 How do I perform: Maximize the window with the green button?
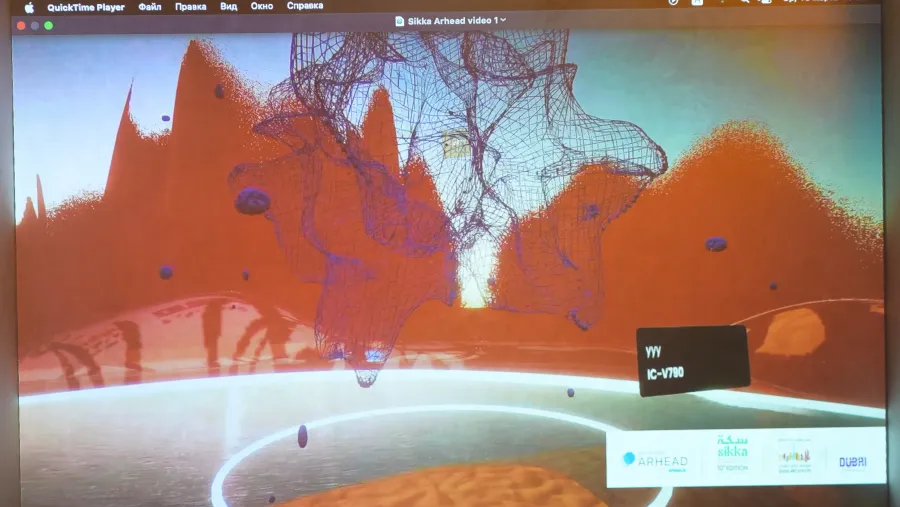[x=49, y=26]
